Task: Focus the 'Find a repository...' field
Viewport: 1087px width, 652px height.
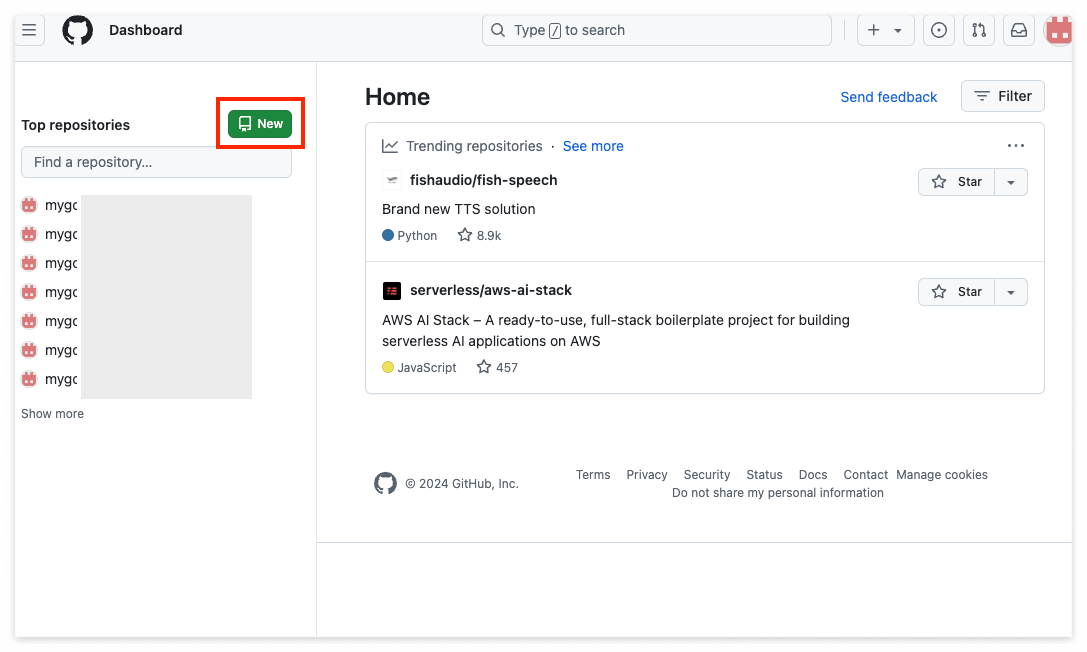Action: click(157, 162)
